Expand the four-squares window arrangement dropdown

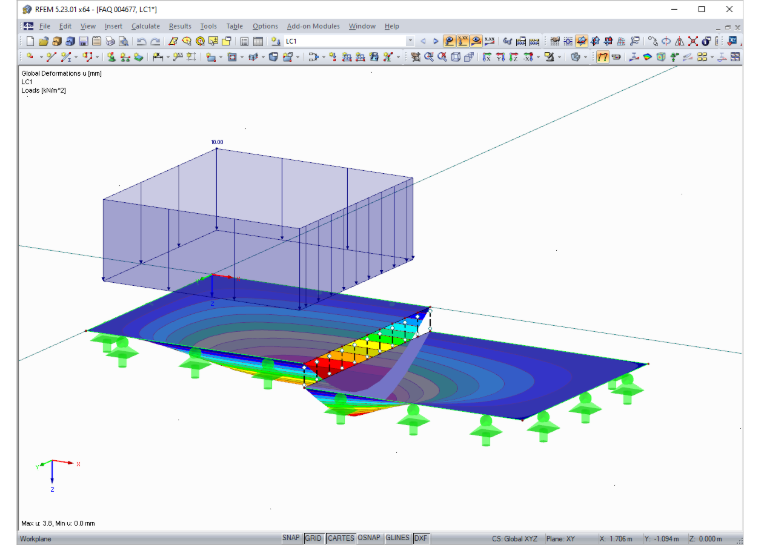click(x=712, y=57)
